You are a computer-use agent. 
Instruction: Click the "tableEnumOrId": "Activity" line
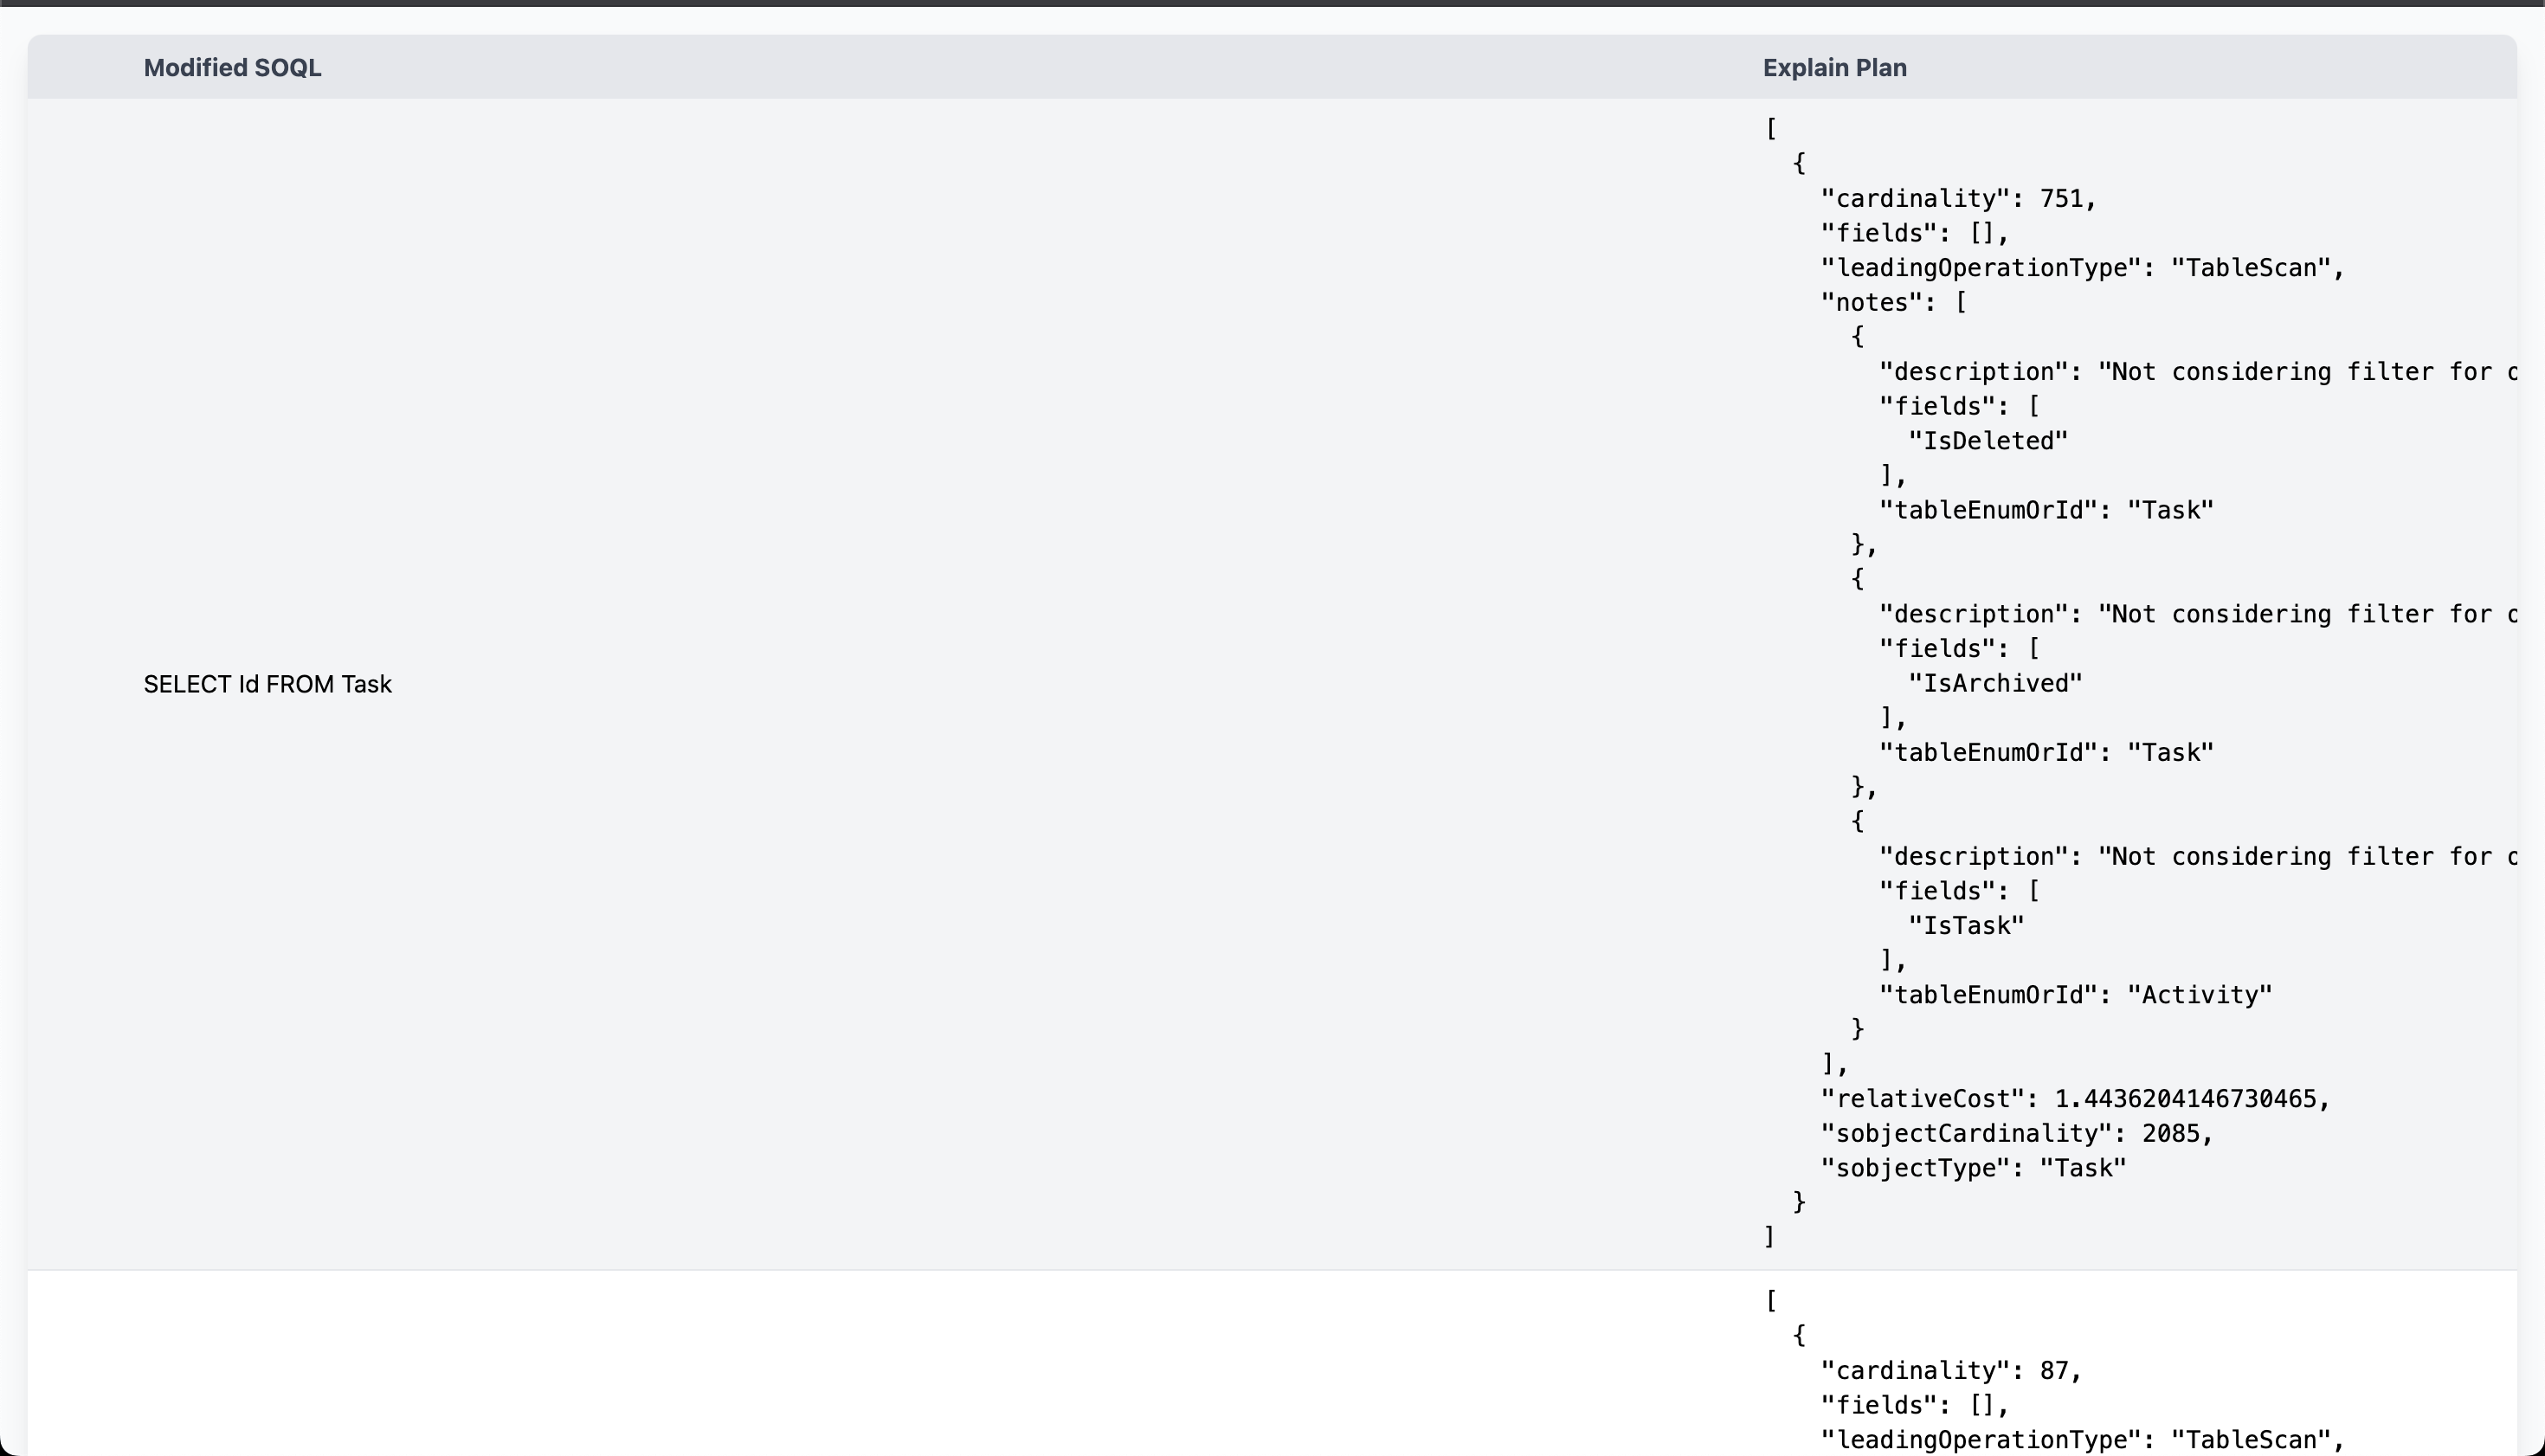[2075, 995]
